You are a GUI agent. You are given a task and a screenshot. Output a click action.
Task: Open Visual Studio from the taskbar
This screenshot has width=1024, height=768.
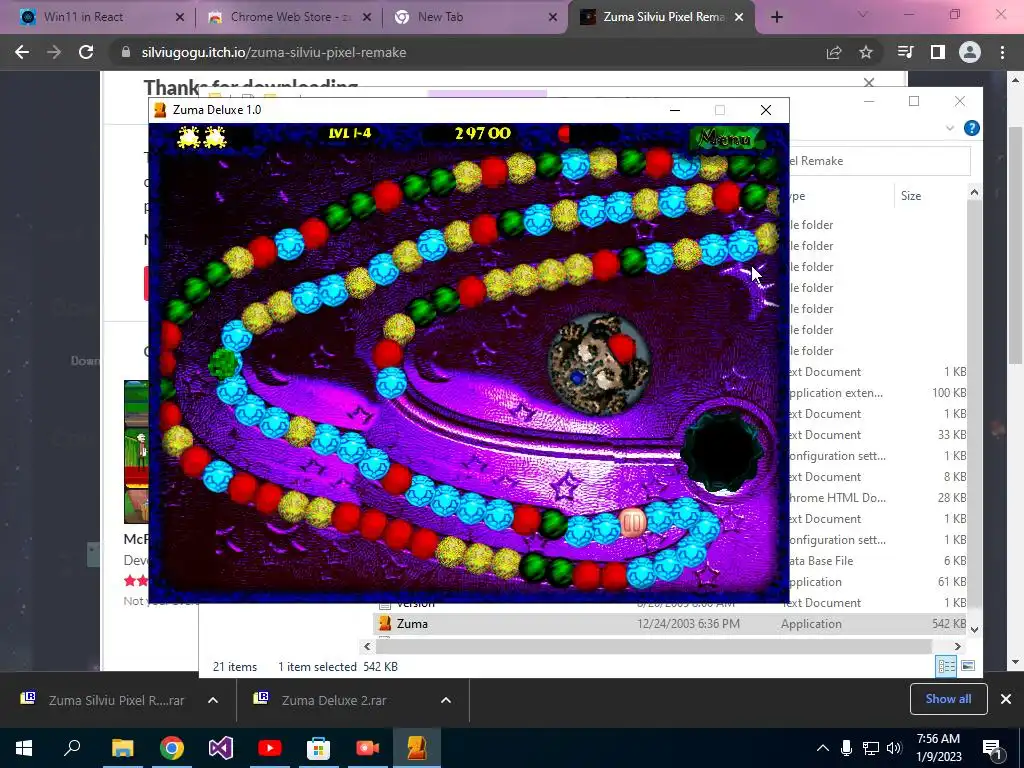[221, 748]
